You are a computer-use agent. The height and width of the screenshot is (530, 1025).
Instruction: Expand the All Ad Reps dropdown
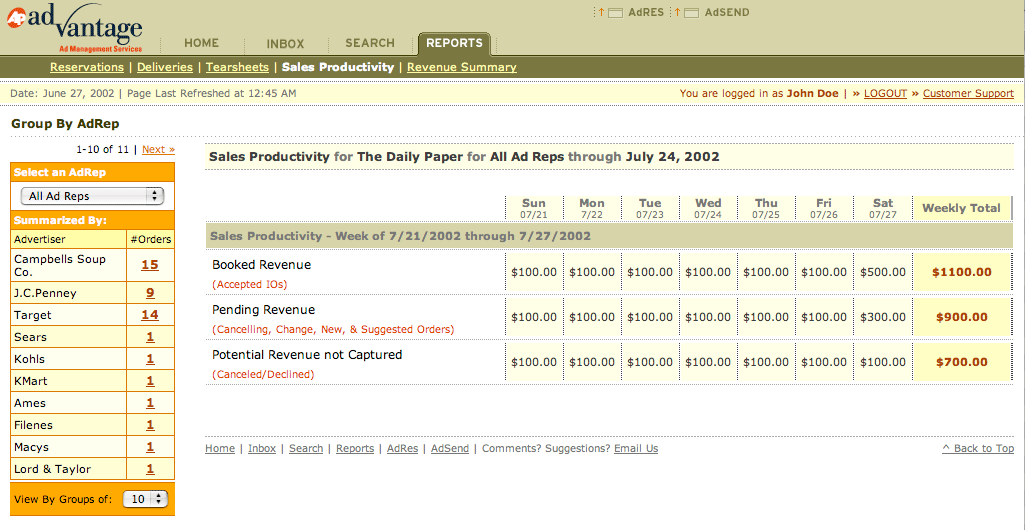coord(92,196)
